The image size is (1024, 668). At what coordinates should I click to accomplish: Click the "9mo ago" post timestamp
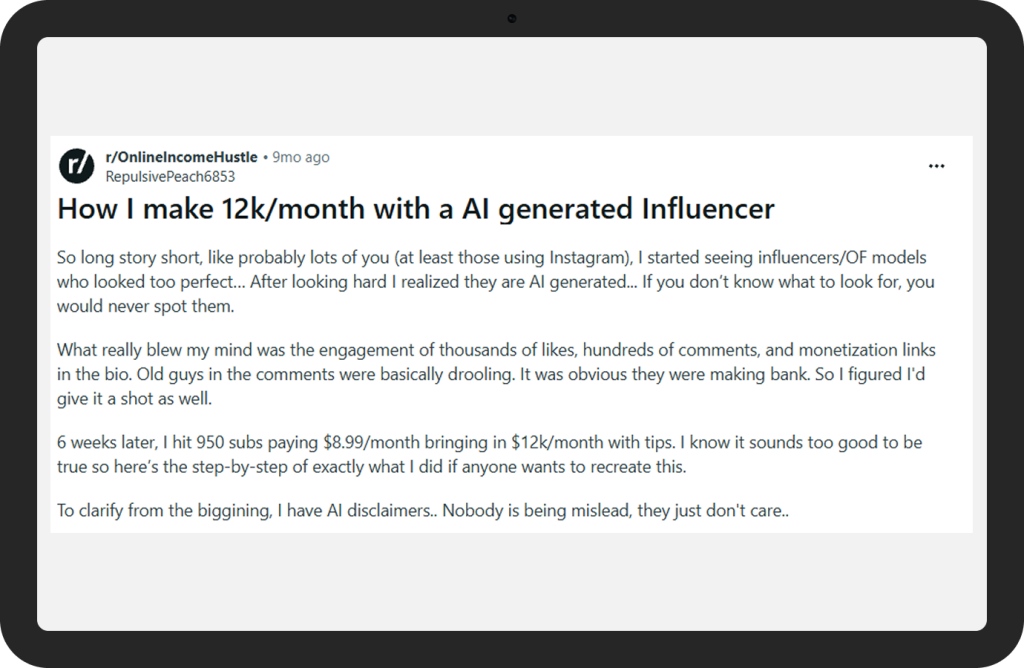(x=301, y=157)
